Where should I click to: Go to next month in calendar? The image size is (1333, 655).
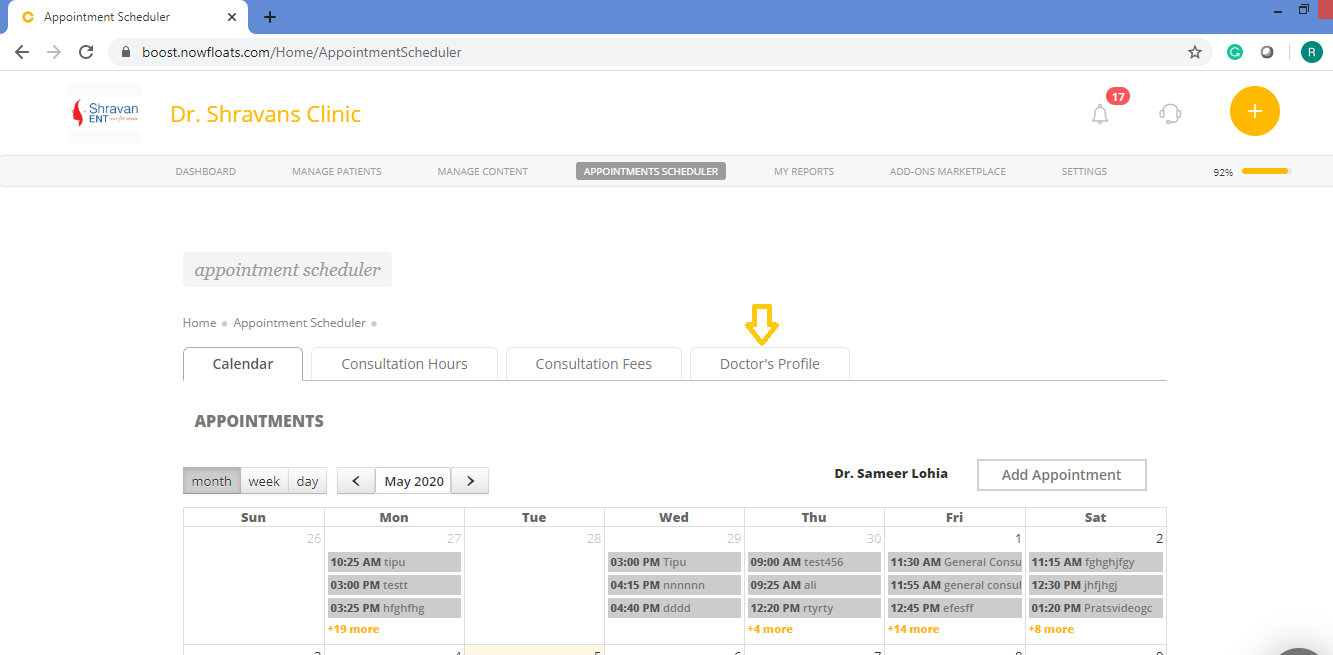470,481
